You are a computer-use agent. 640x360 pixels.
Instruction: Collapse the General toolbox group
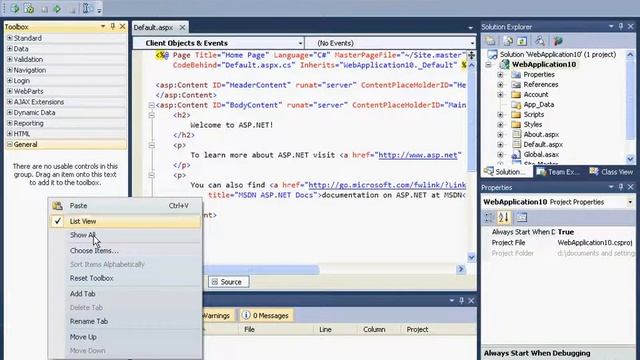click(10, 144)
